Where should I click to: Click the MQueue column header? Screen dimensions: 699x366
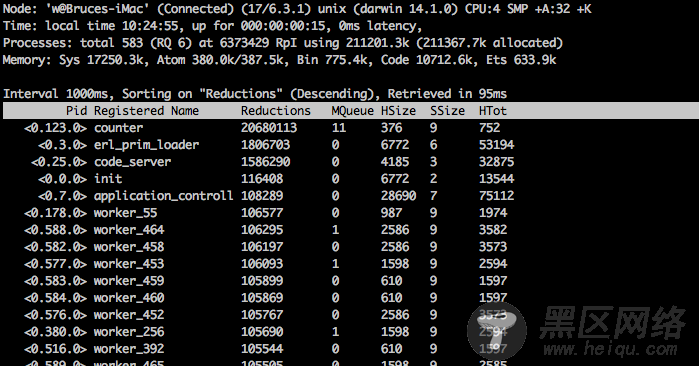point(352,111)
